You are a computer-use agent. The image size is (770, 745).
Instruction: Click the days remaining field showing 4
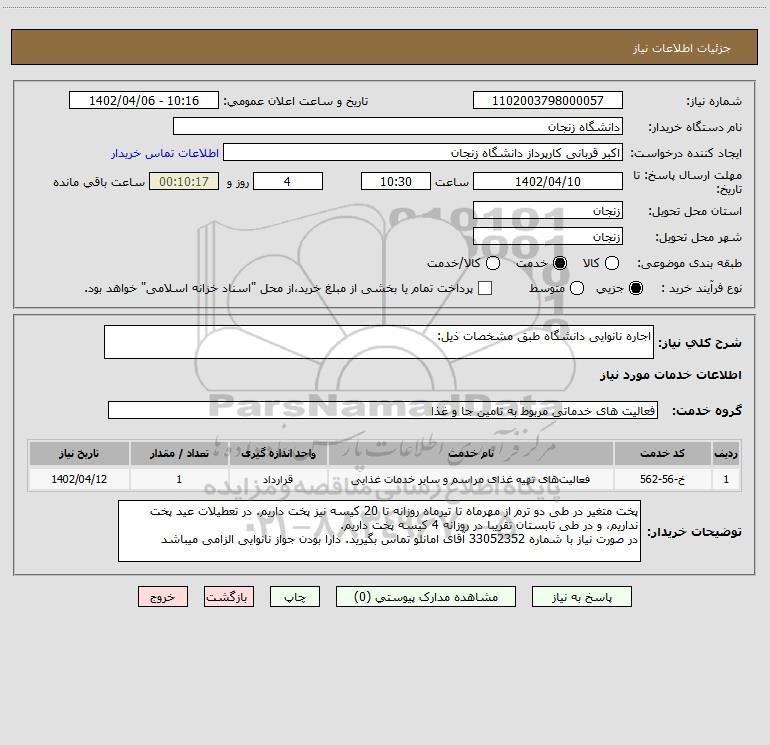(288, 181)
